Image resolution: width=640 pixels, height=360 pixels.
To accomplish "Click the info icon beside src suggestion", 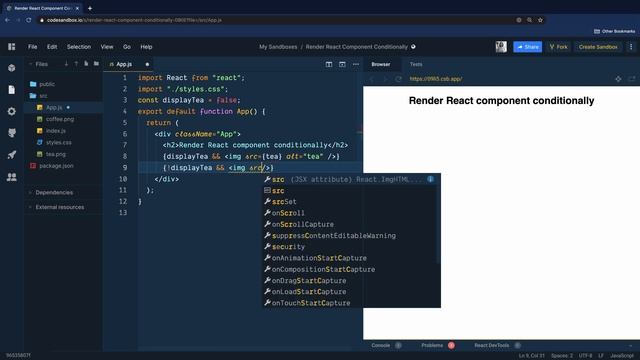I will pyautogui.click(x=430, y=179).
